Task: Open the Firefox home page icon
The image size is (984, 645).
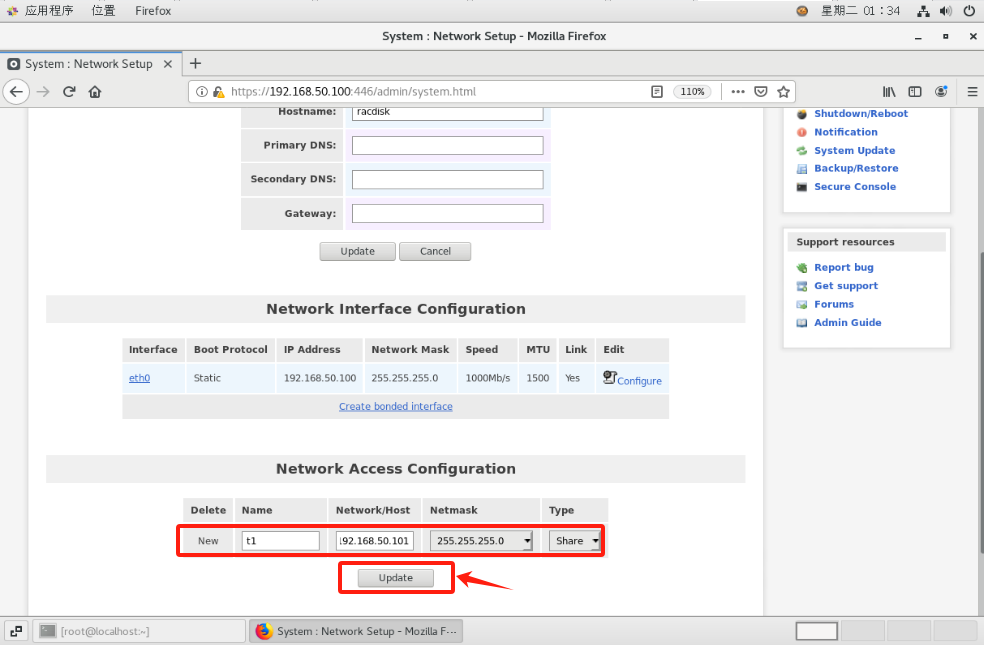Action: [x=95, y=92]
